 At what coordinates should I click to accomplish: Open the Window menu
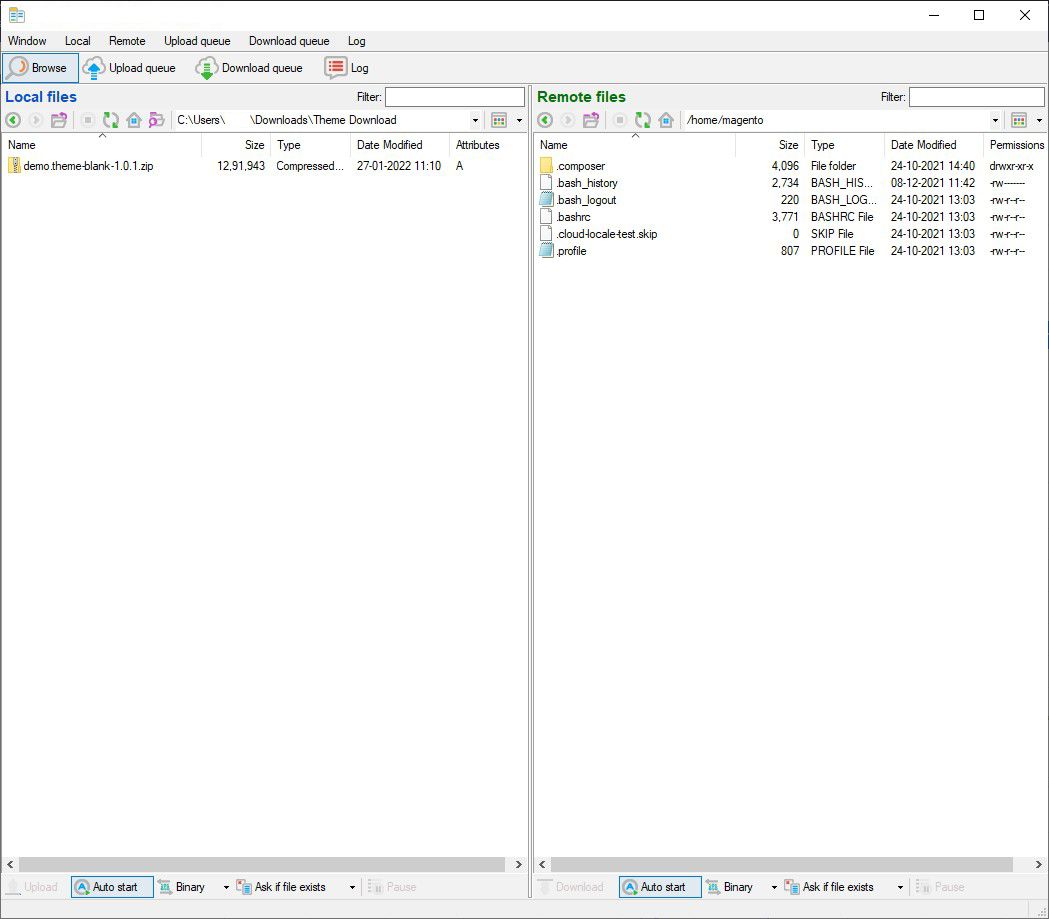pyautogui.click(x=26, y=41)
